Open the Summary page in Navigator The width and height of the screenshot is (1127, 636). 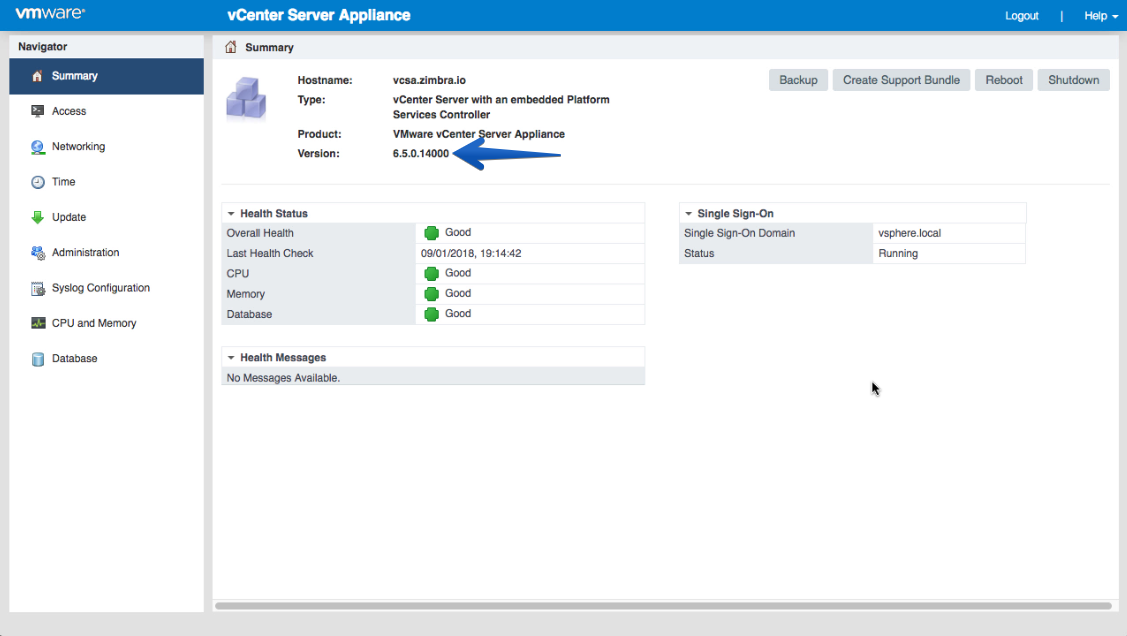[106, 76]
